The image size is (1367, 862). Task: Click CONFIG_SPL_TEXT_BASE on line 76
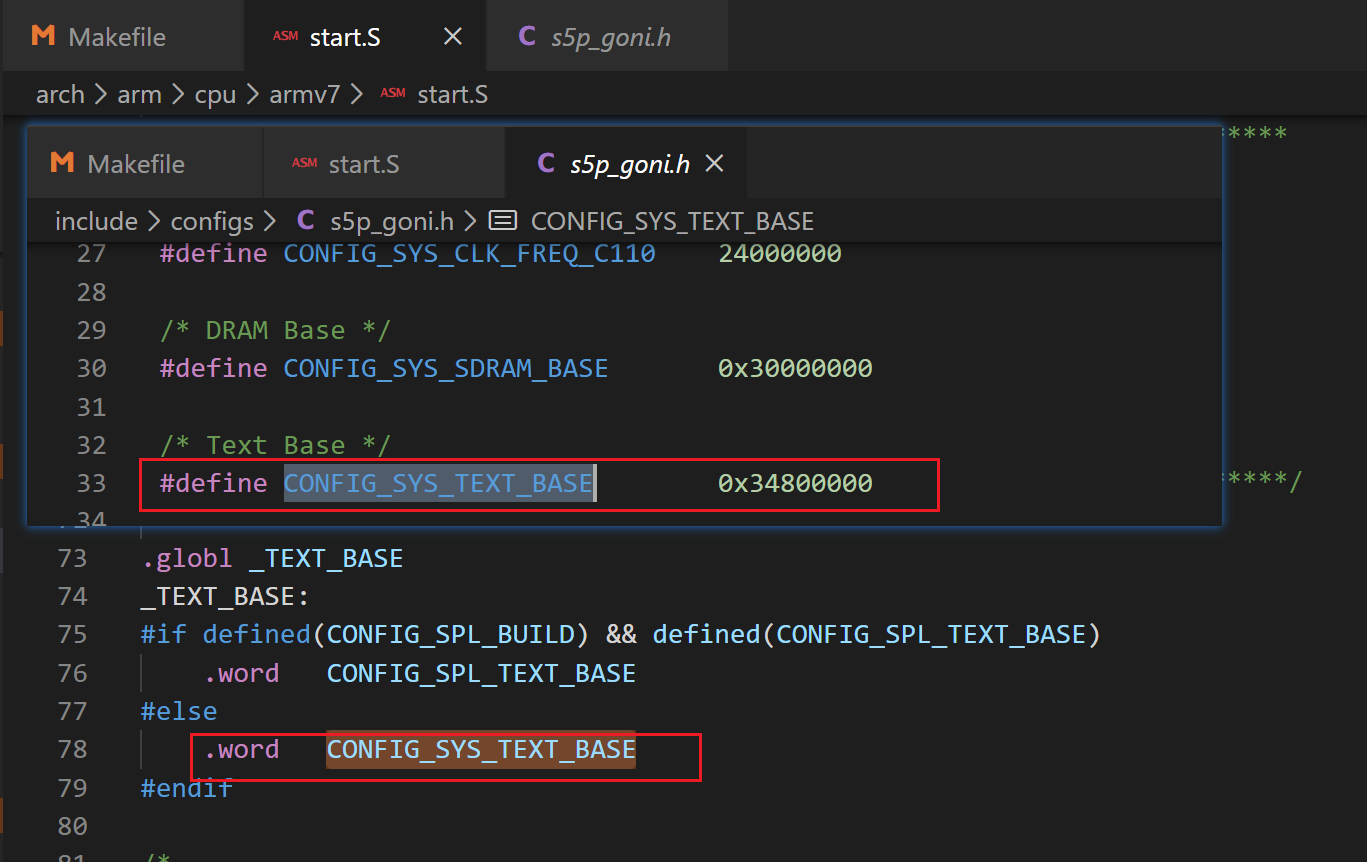point(481,673)
